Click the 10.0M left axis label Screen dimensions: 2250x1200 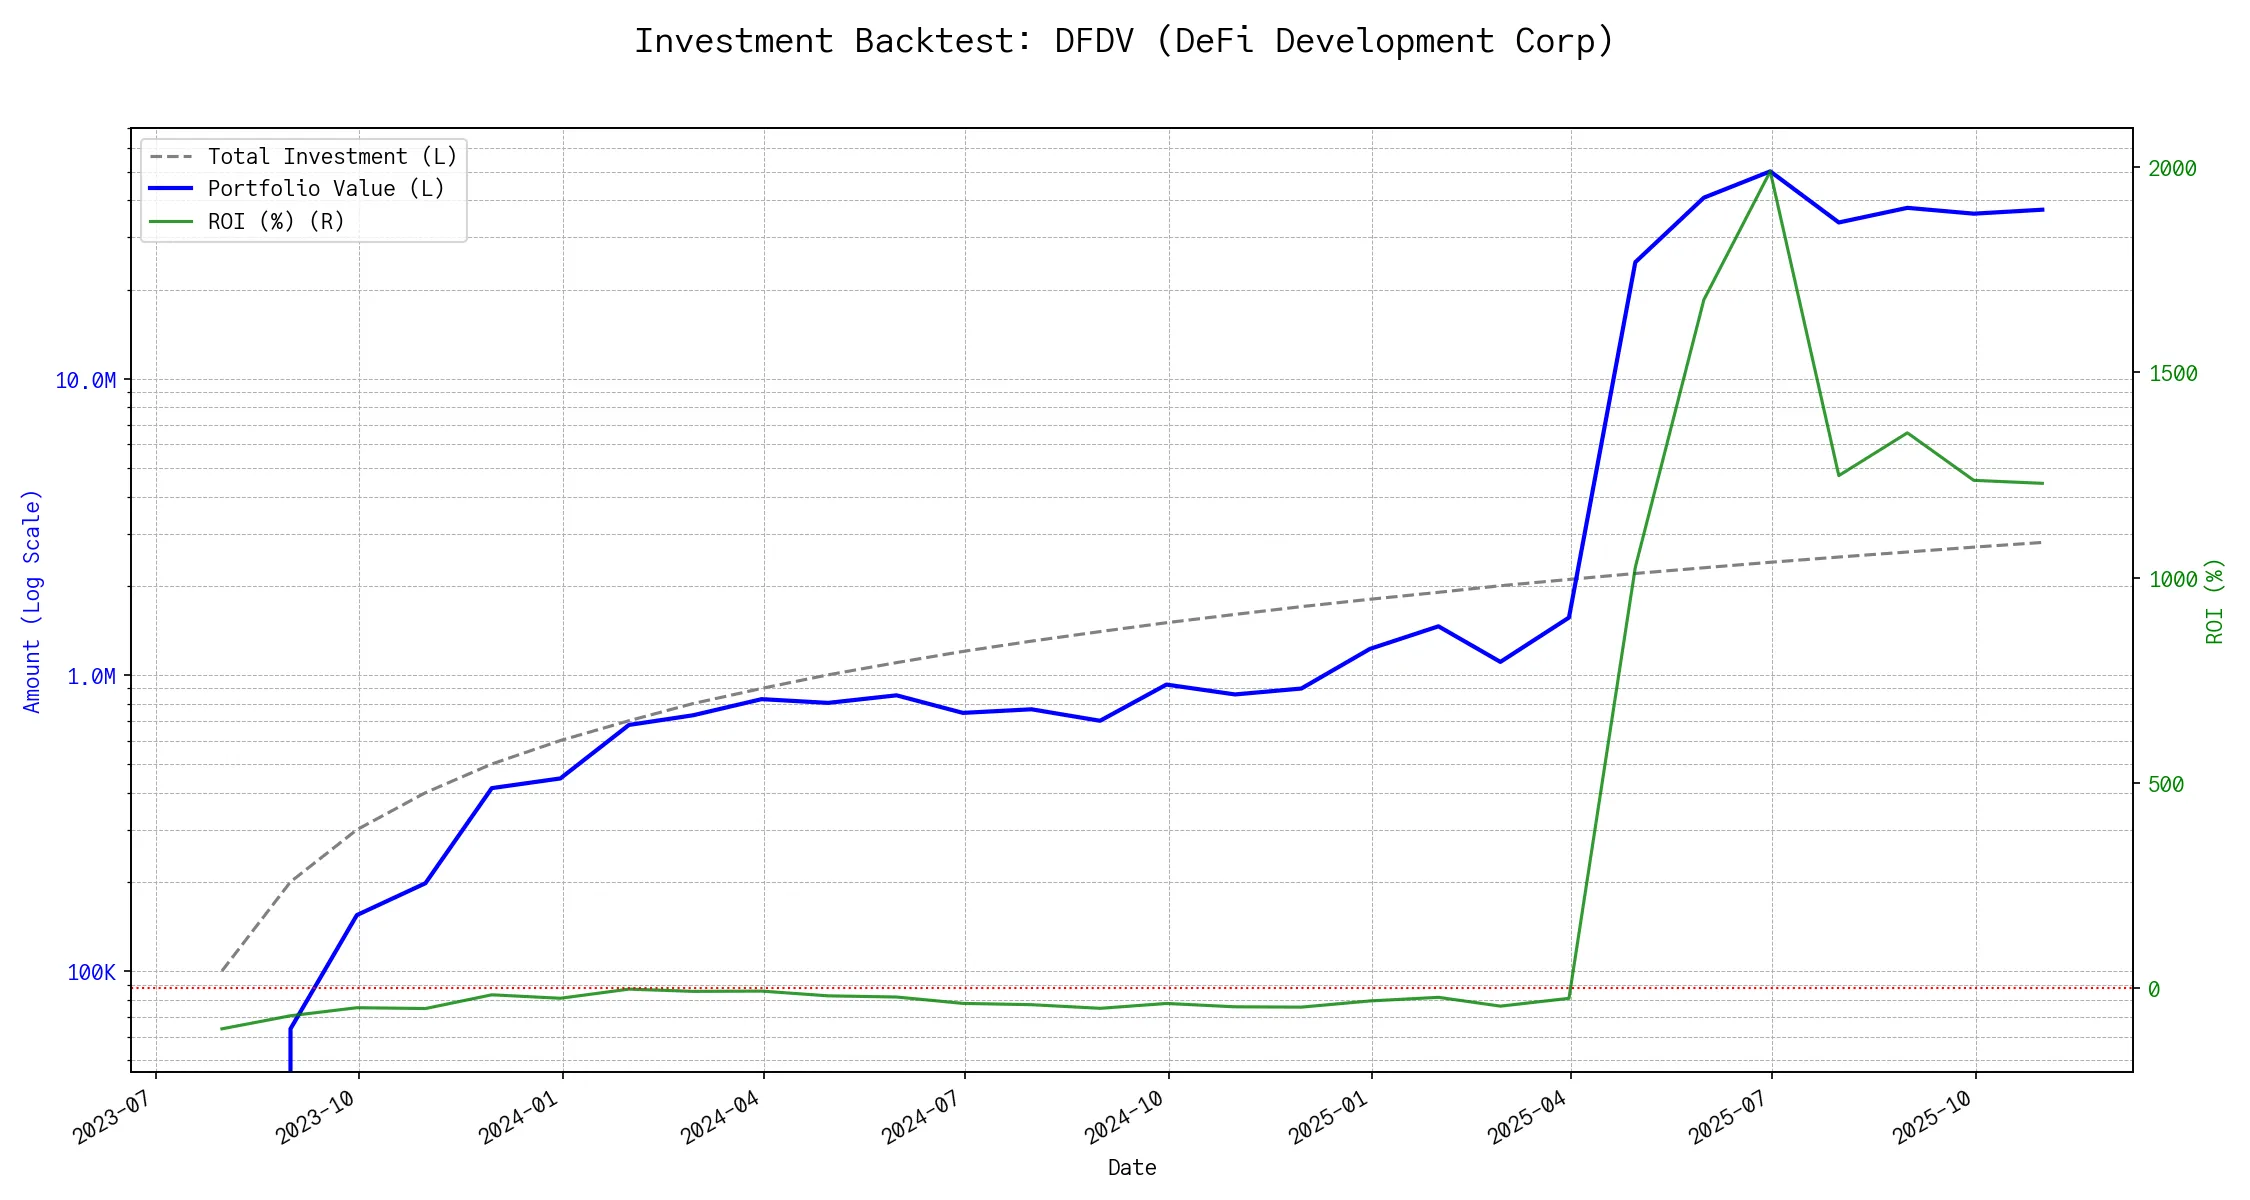click(85, 381)
